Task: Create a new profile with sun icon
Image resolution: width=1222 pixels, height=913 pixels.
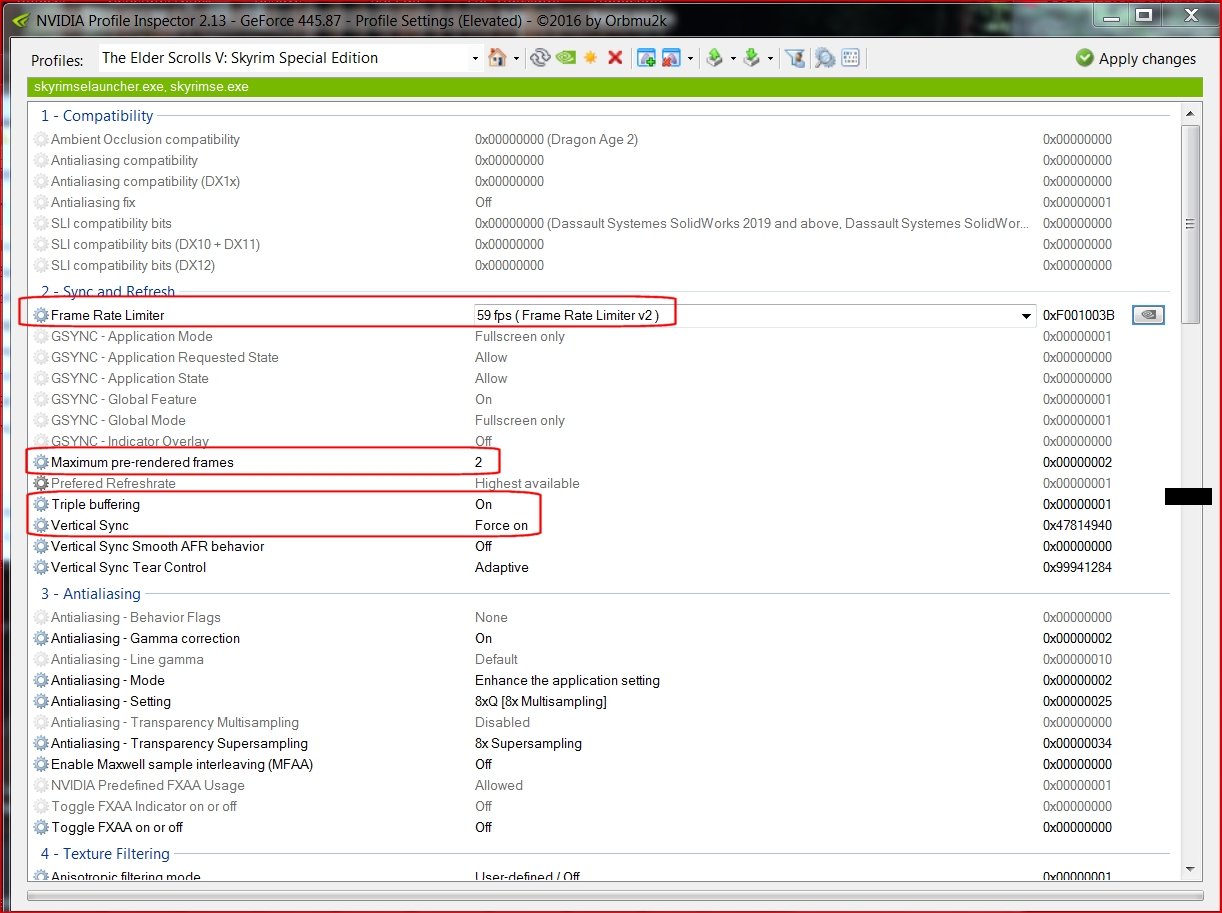Action: [x=591, y=58]
